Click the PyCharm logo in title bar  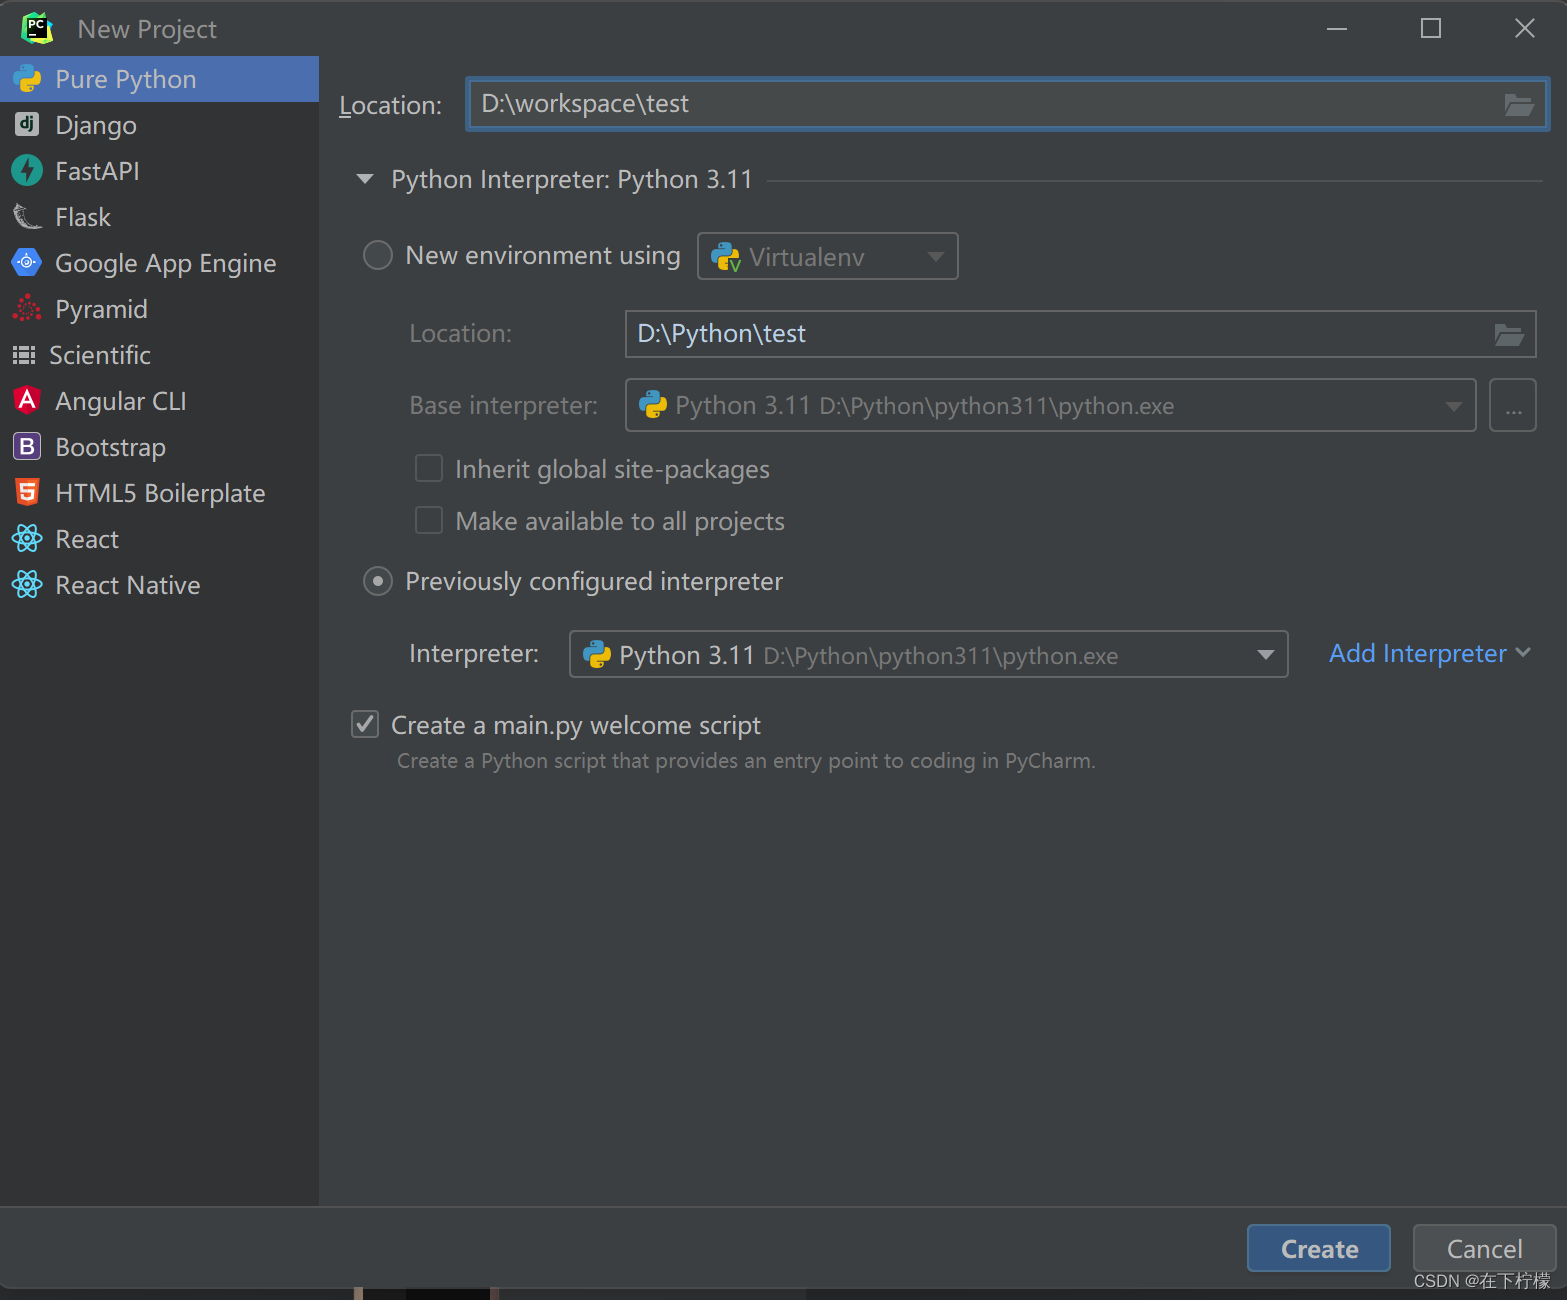(x=37, y=28)
